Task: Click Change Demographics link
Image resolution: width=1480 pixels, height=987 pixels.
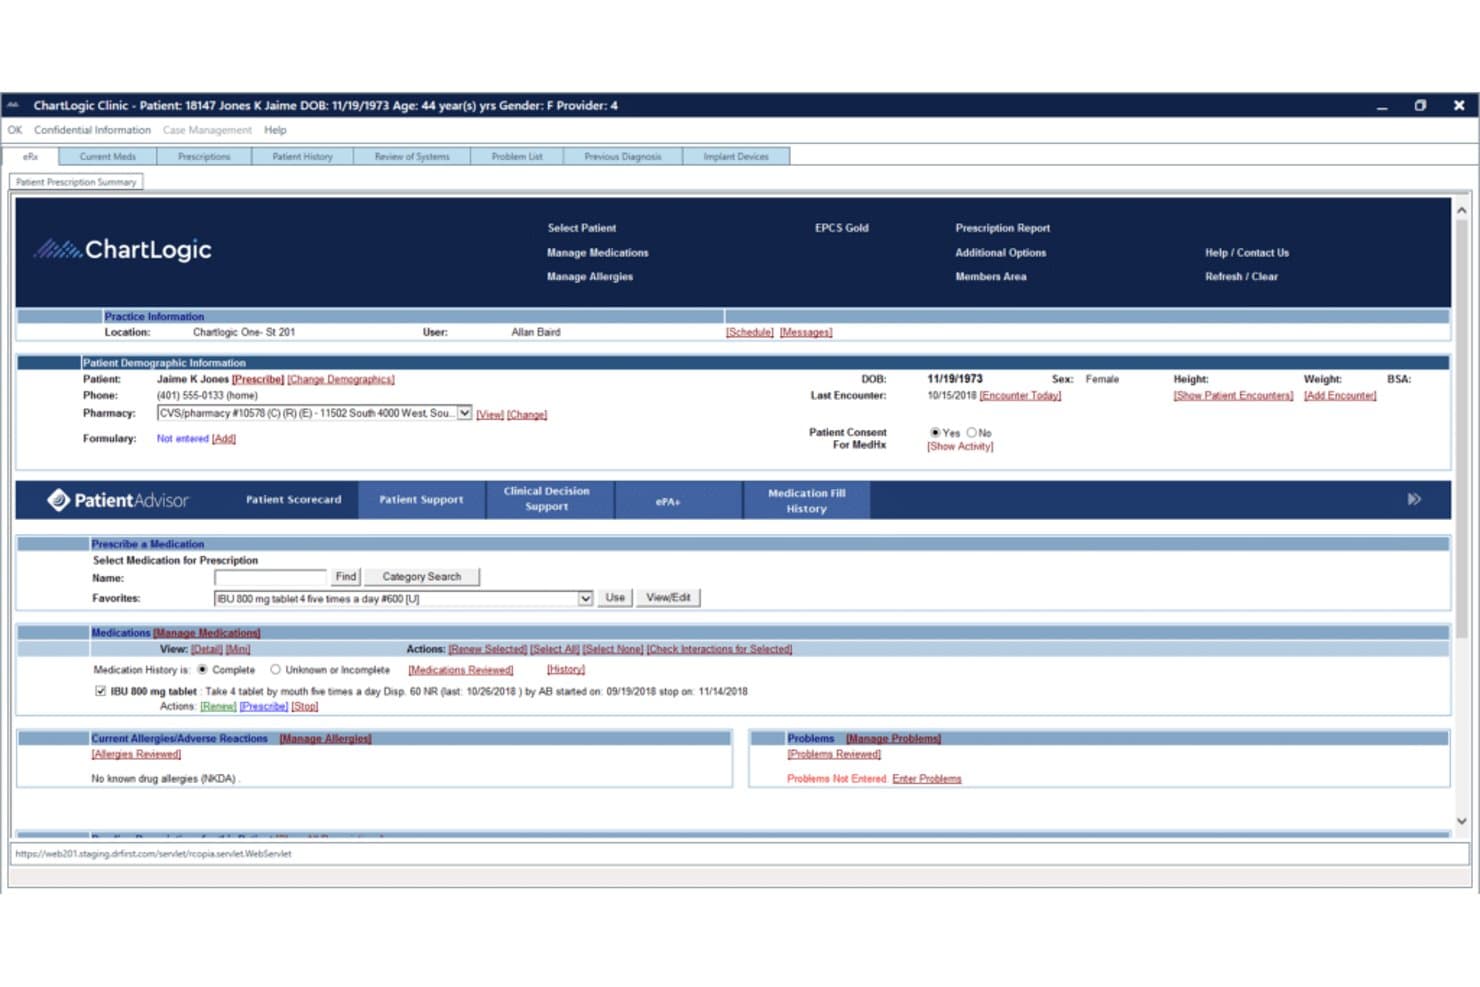Action: [341, 380]
